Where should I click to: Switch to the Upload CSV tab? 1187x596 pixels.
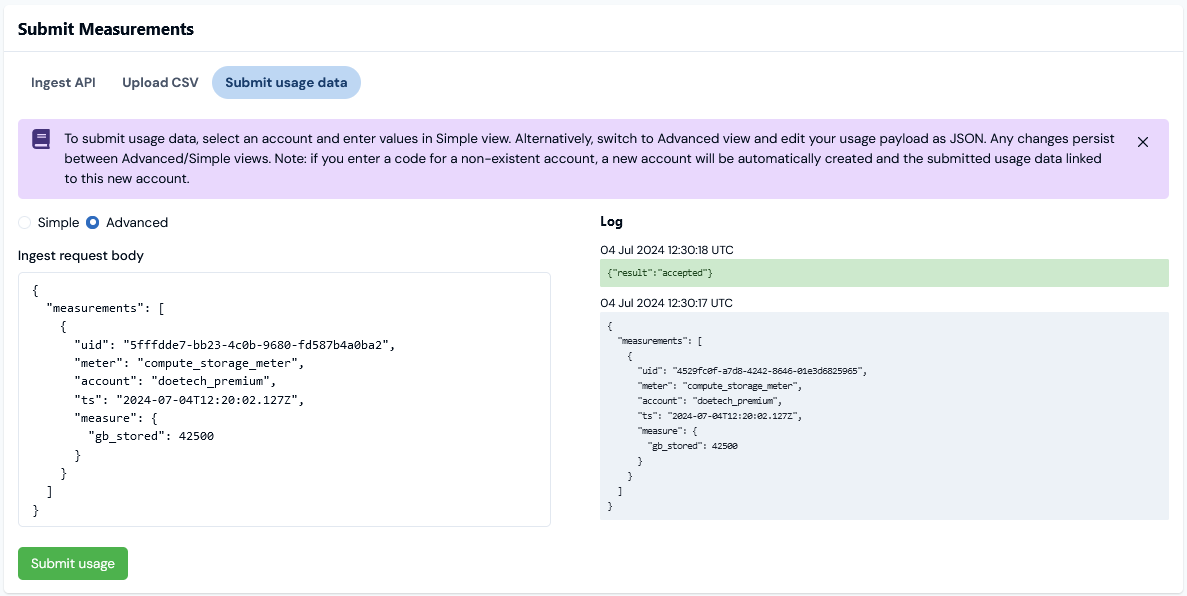coord(159,82)
